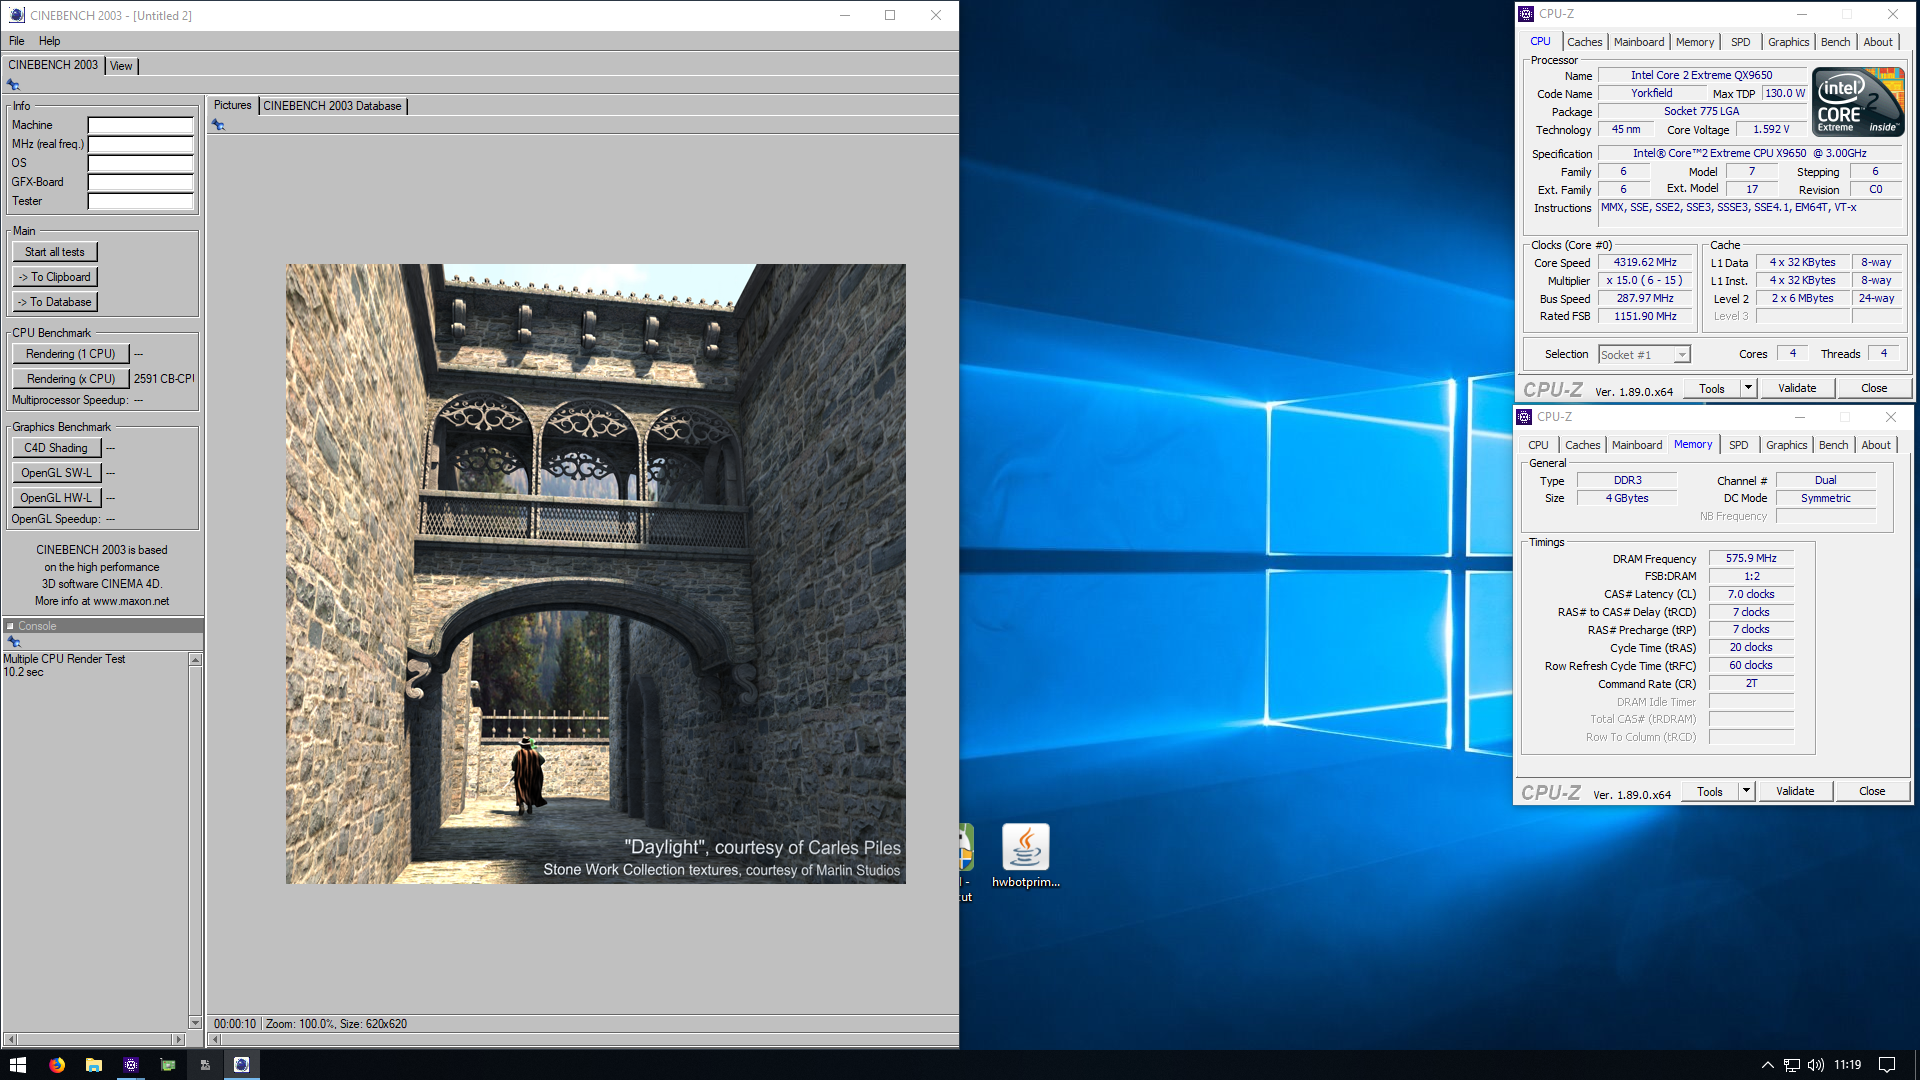Click the gray taskbar icon beside CINEBENCH
The image size is (1920, 1080).
coord(205,1065)
